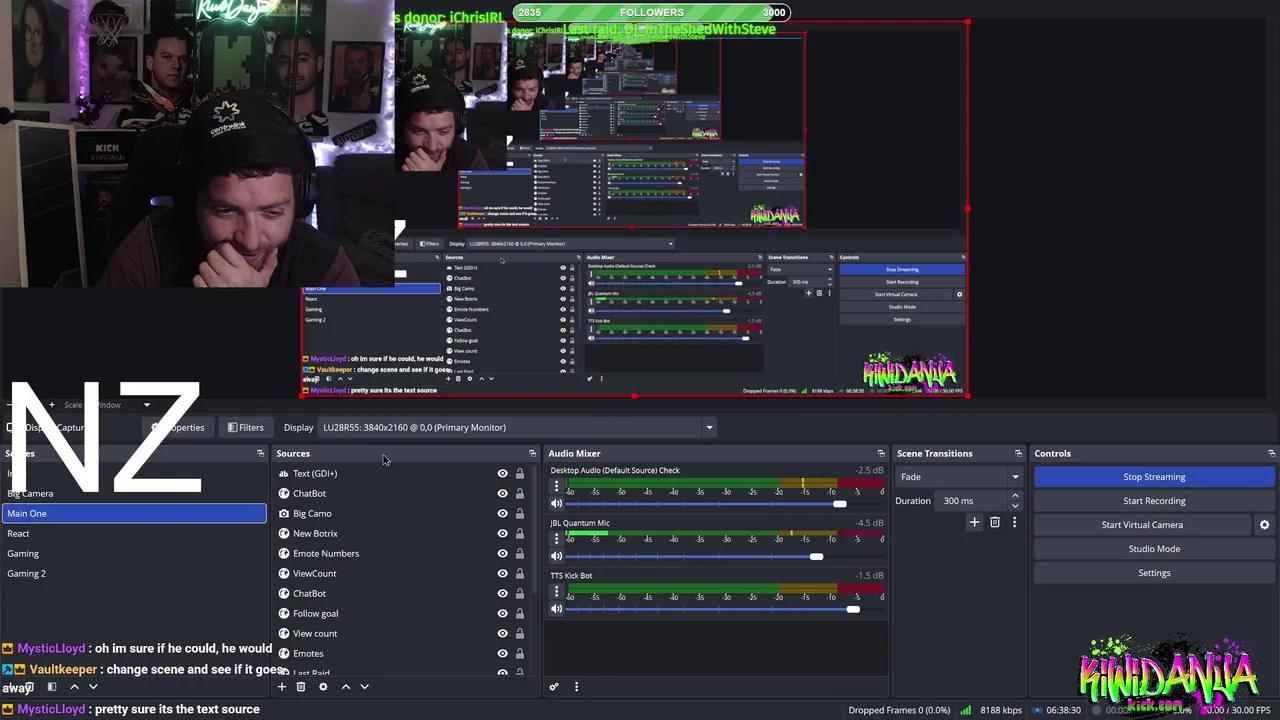Screen dimensions: 1280x720
Task: Add a new source with plus icon
Action: (281, 687)
